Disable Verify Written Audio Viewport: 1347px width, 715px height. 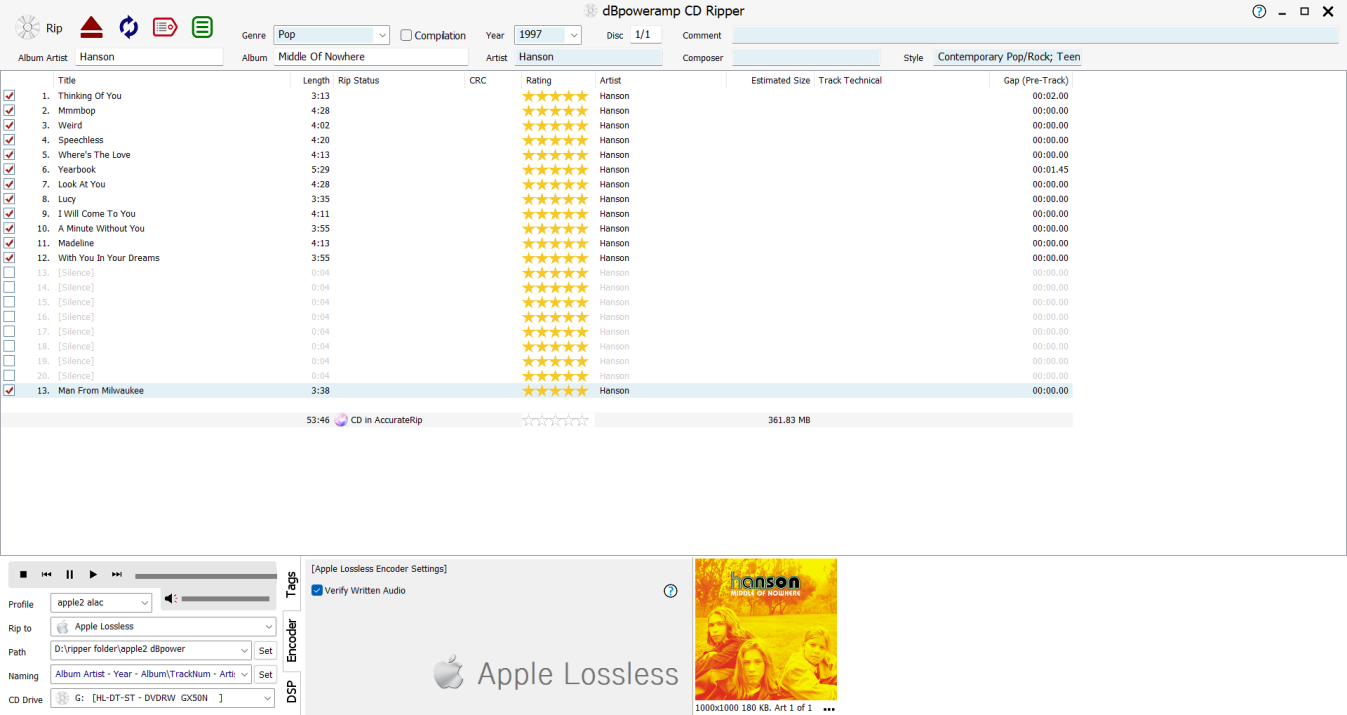coord(317,591)
